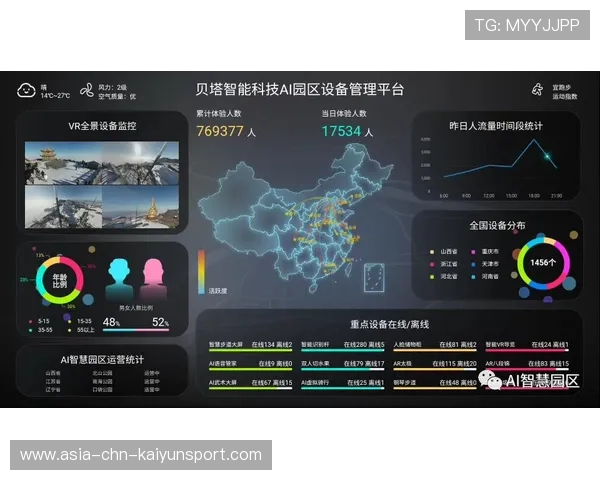Select the pink female silhouette icon
This screenshot has height=480, width=600.
click(153, 275)
